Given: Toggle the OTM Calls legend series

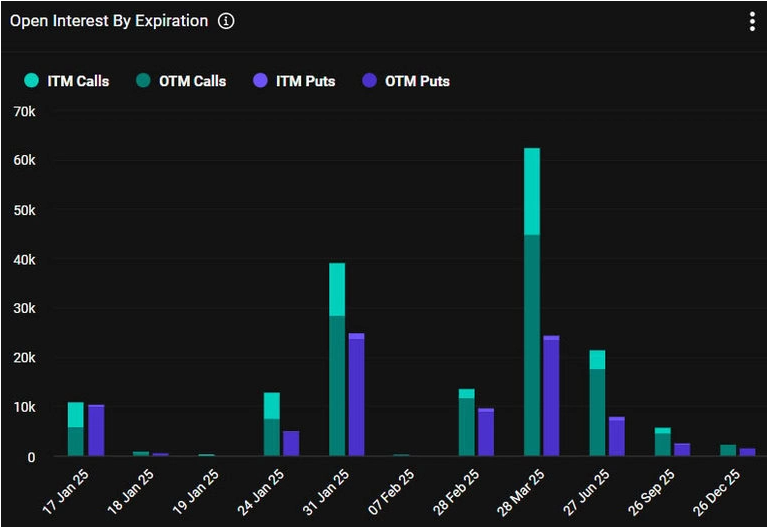Looking at the screenshot, I should (181, 81).
